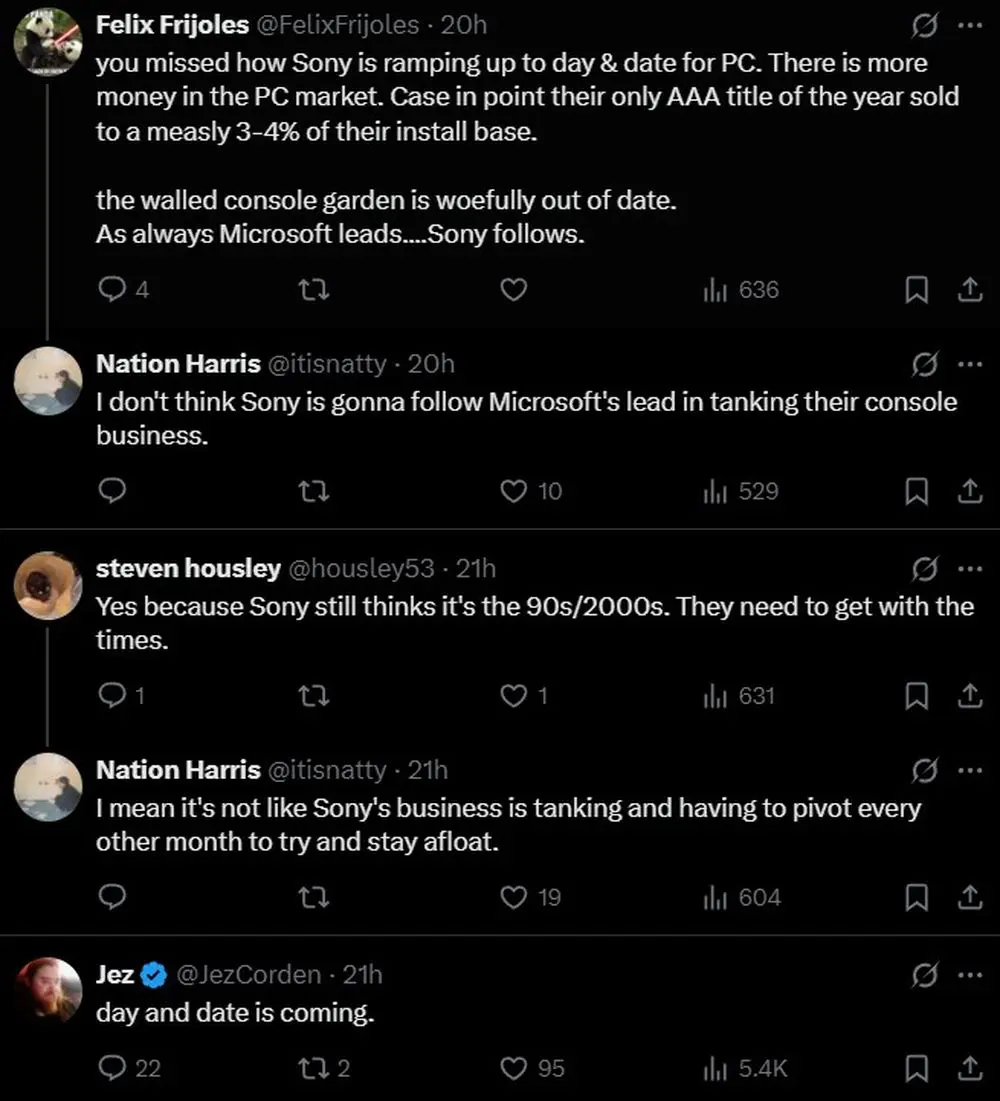Open Jez's profile via @JezCorden handle
1000x1101 pixels.
click(x=249, y=974)
